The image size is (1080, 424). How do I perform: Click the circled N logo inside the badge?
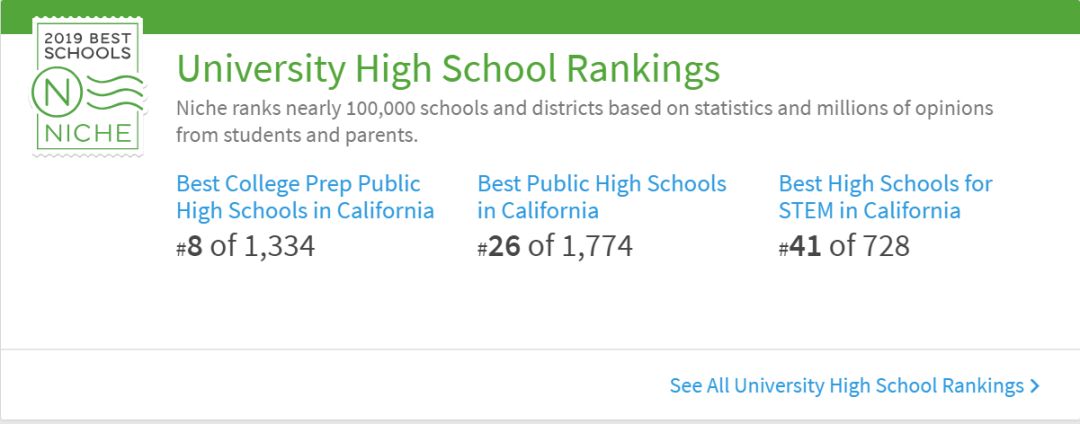[57, 93]
